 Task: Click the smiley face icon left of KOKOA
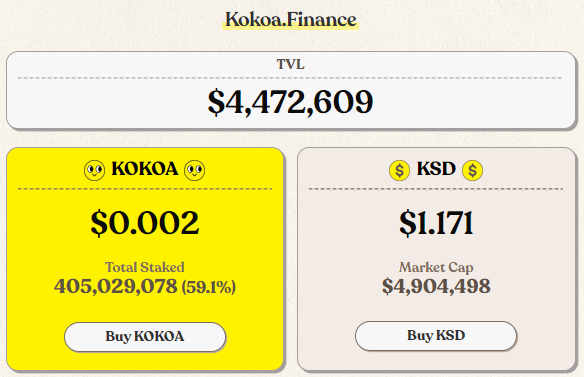(x=94, y=170)
